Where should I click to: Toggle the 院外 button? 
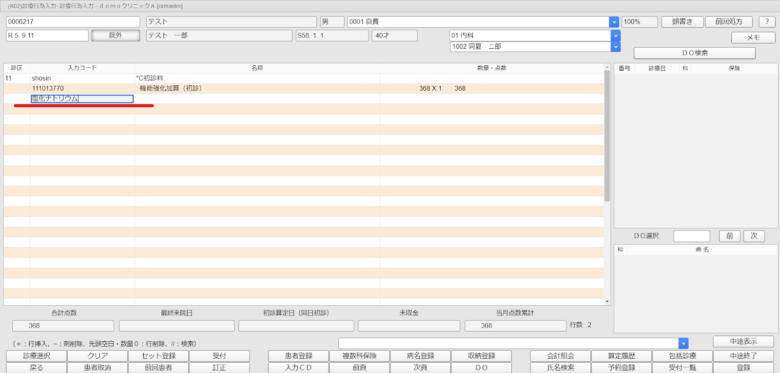[115, 36]
